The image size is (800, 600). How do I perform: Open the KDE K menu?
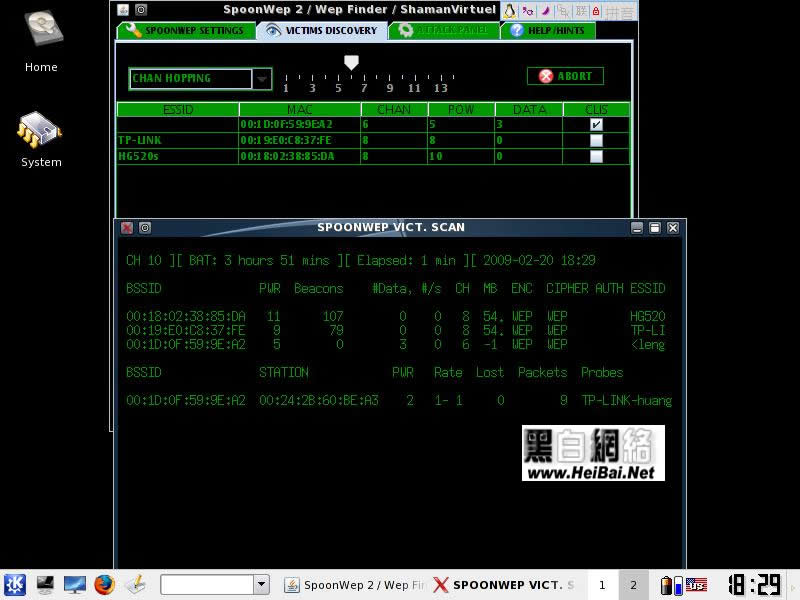tap(14, 585)
